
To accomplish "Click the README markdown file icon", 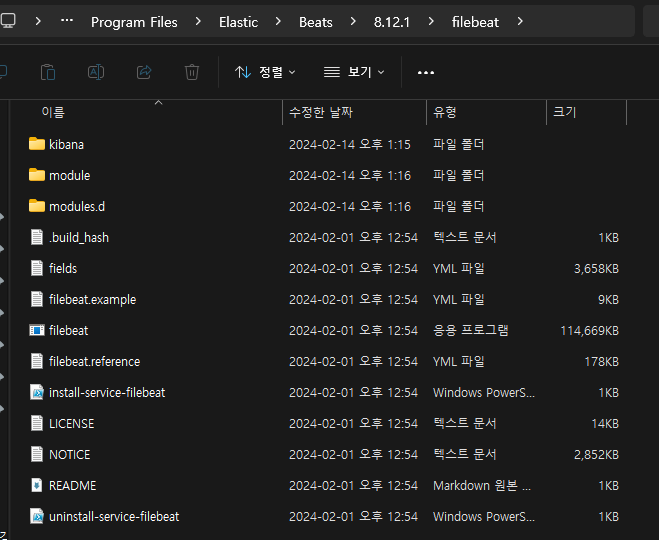I will 37,485.
